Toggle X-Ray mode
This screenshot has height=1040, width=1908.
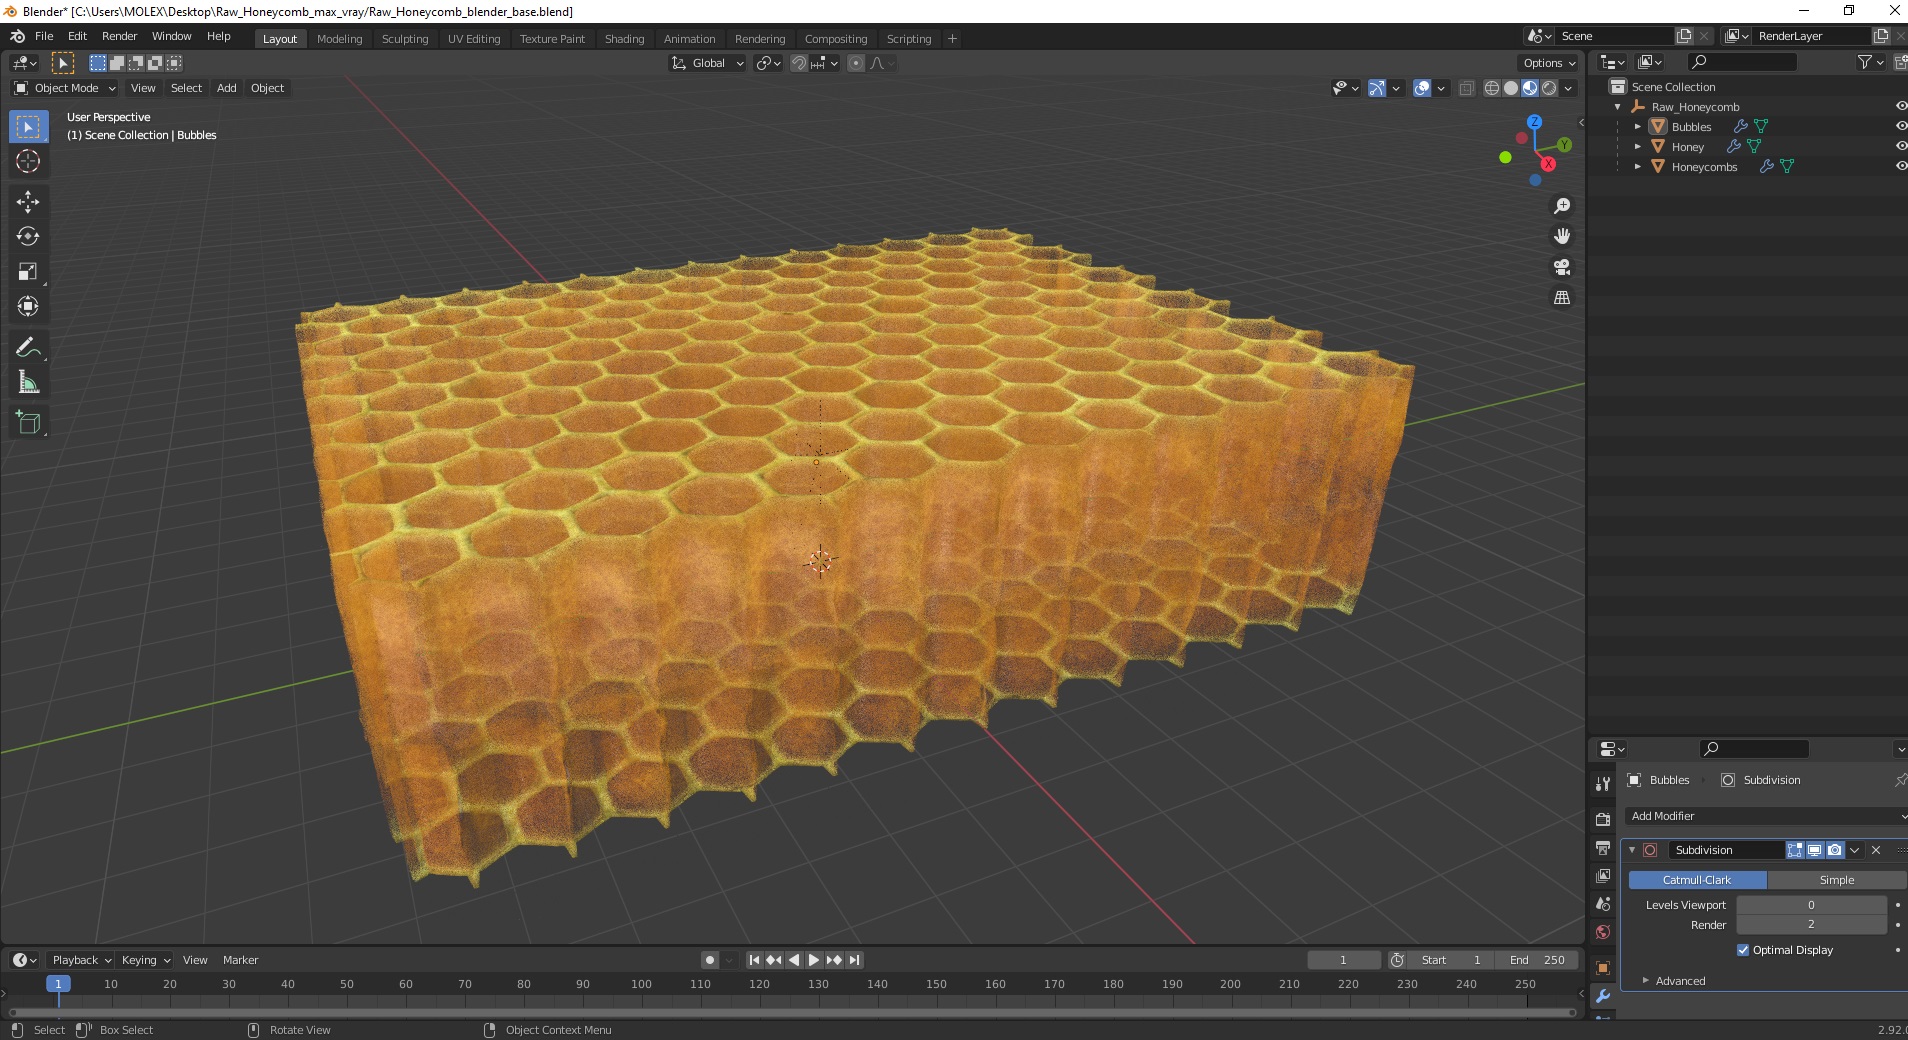point(1466,88)
